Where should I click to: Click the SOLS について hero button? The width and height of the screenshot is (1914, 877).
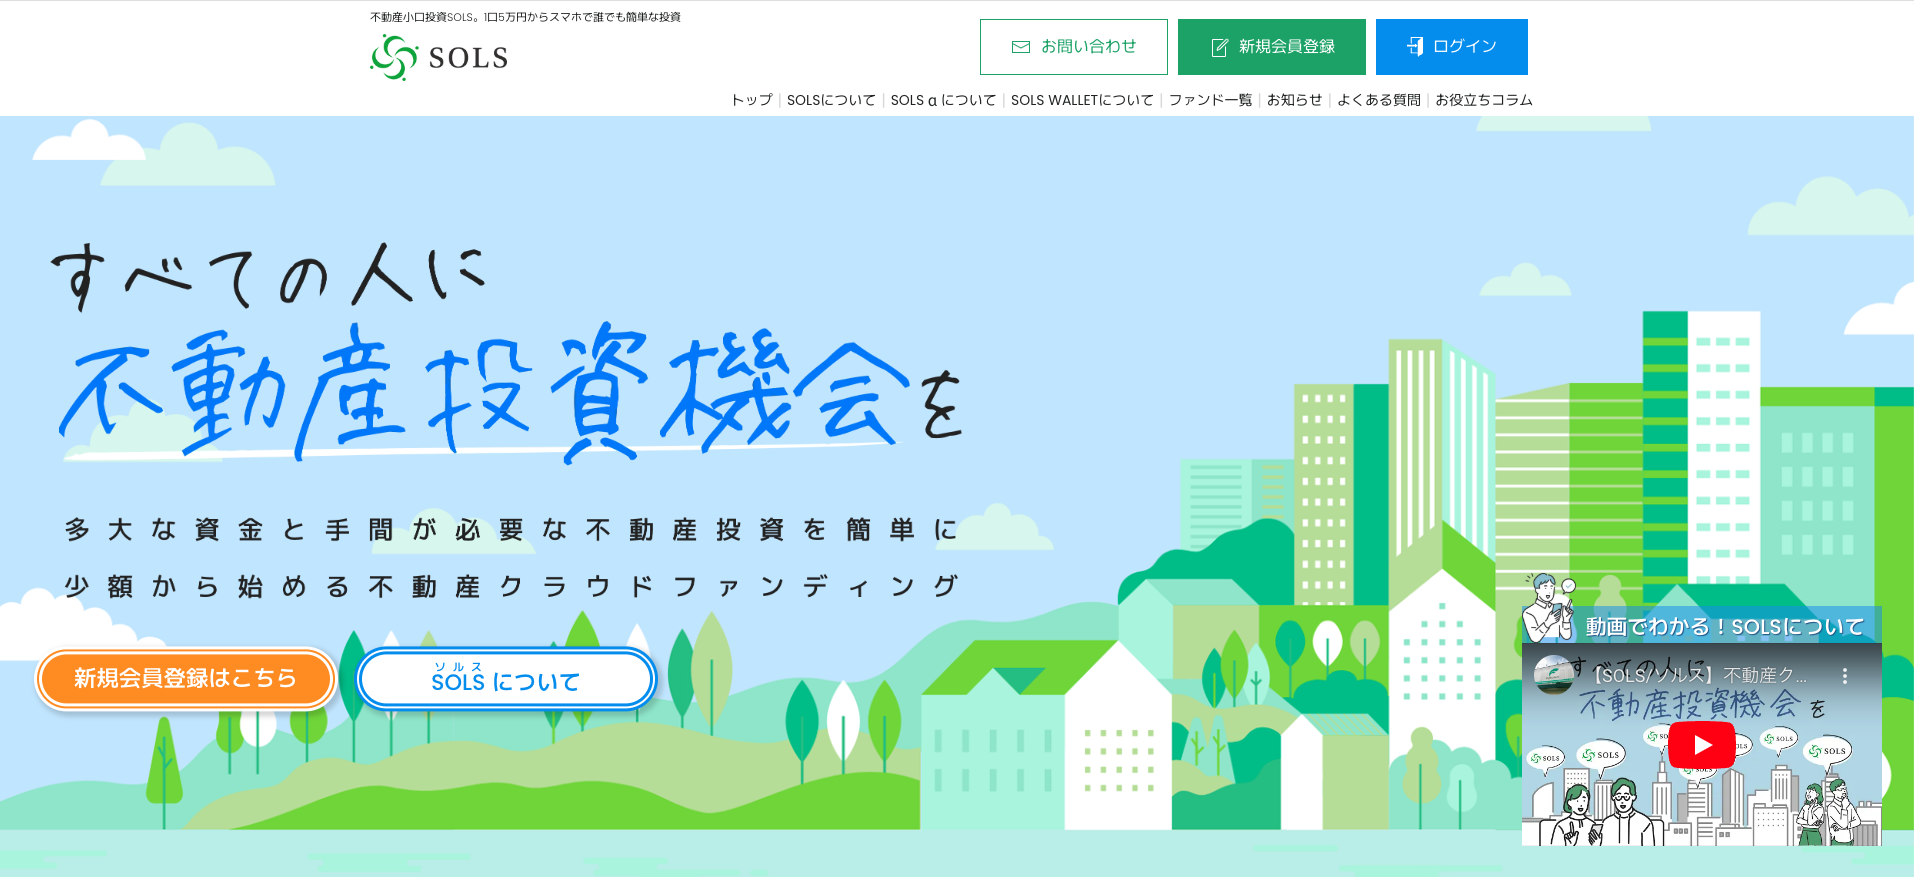pyautogui.click(x=506, y=679)
